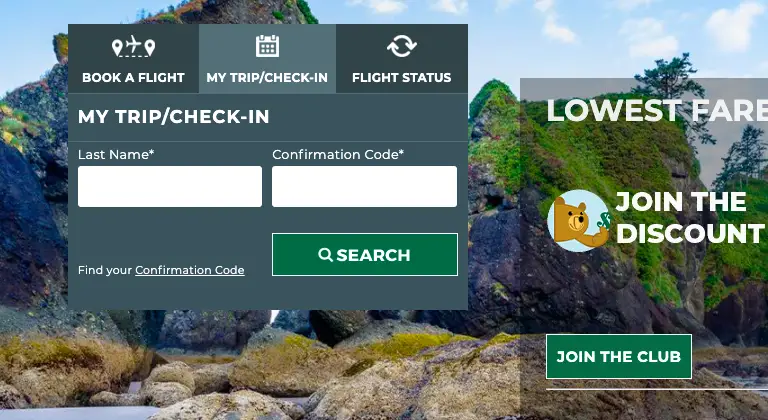Click the green SEARCH button

click(365, 255)
